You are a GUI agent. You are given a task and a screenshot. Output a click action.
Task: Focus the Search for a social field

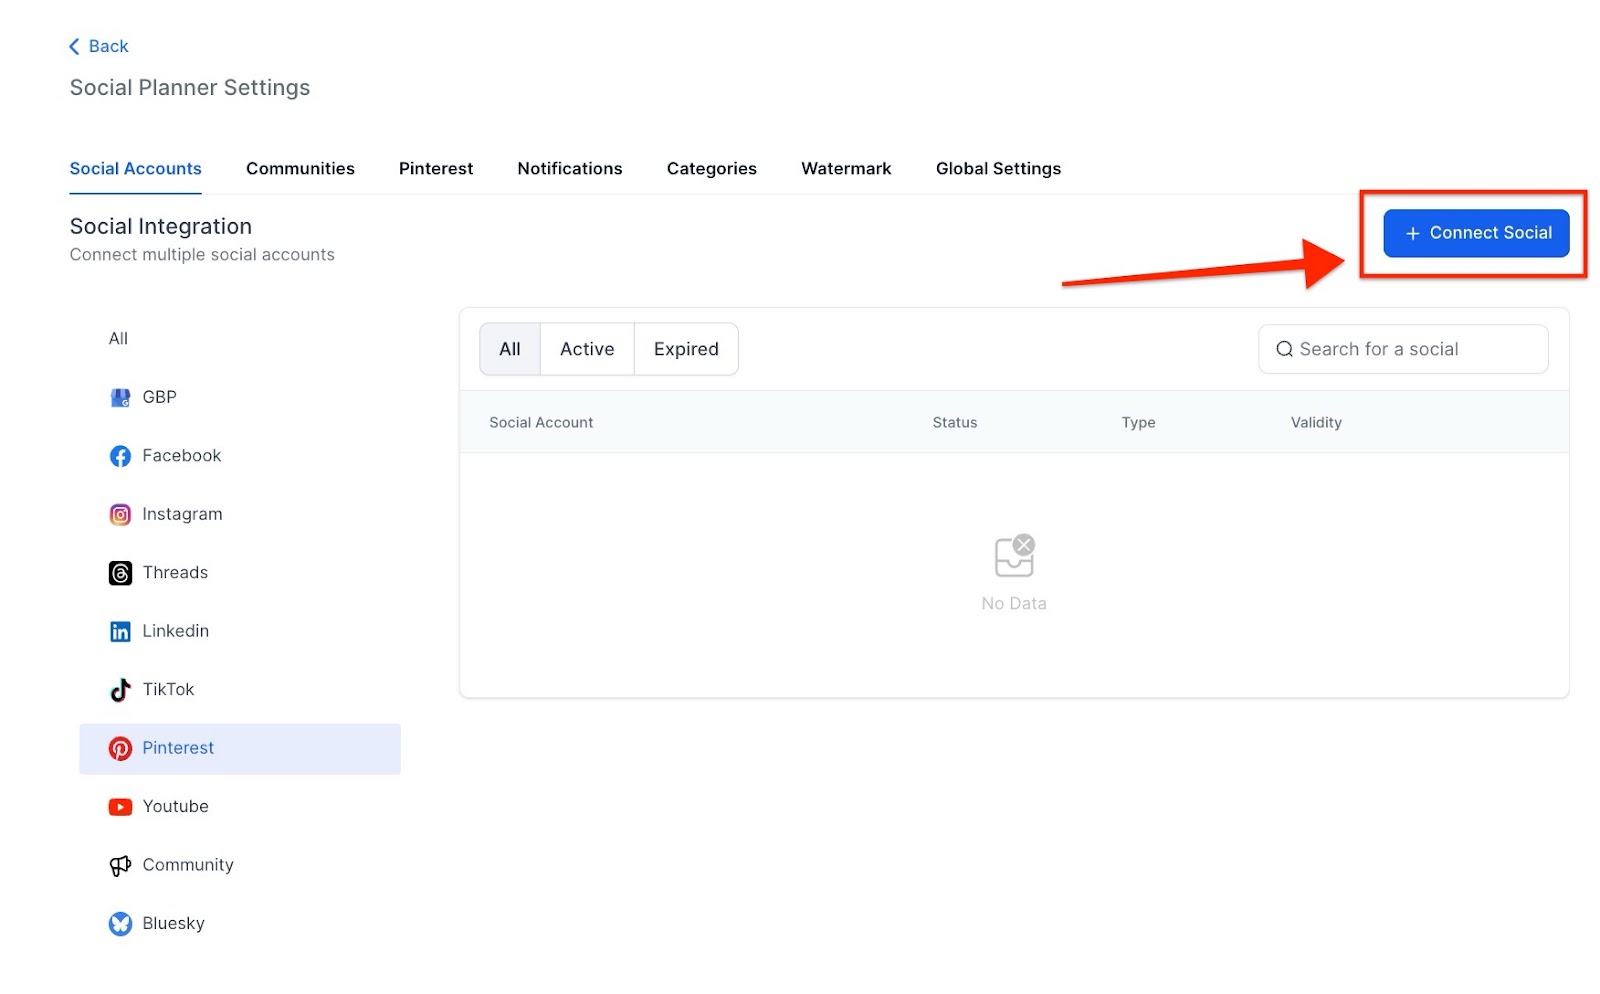pyautogui.click(x=1410, y=349)
